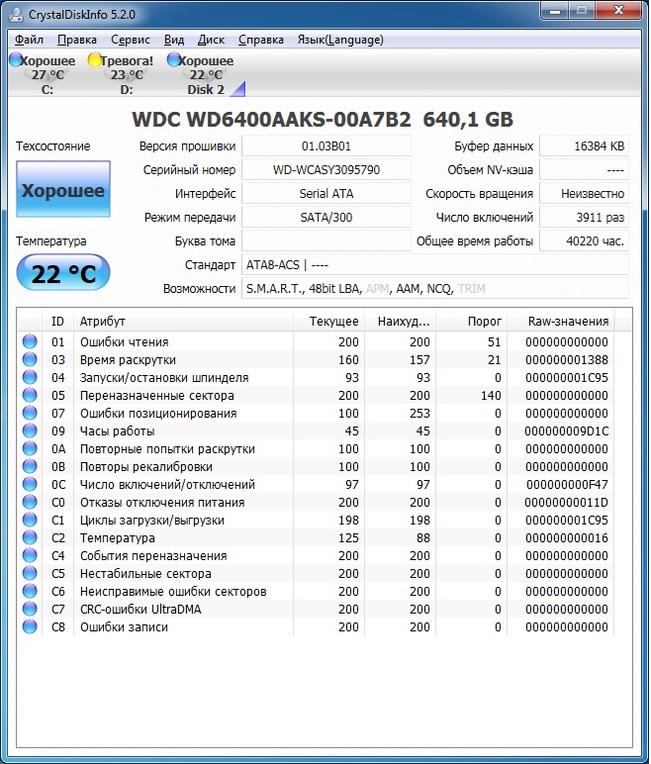
Task: Click status orb for attribute 01 Ошибки чтения
Action: pyautogui.click(x=30, y=341)
